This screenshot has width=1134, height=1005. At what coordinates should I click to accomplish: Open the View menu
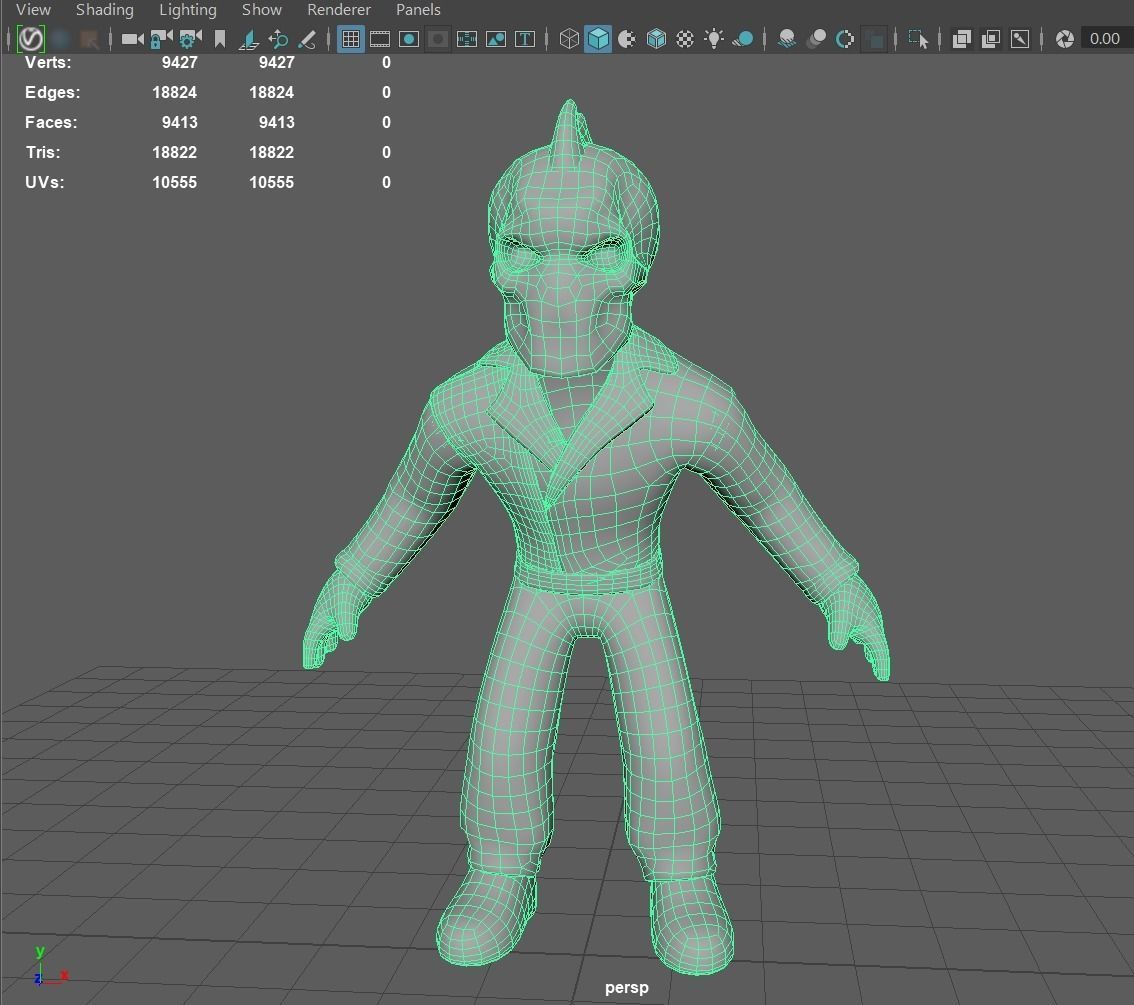[x=33, y=9]
